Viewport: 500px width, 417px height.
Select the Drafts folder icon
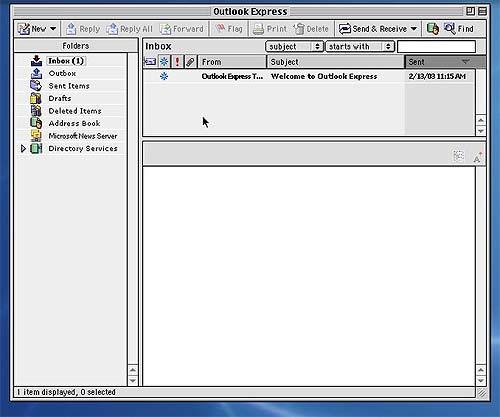[36, 98]
